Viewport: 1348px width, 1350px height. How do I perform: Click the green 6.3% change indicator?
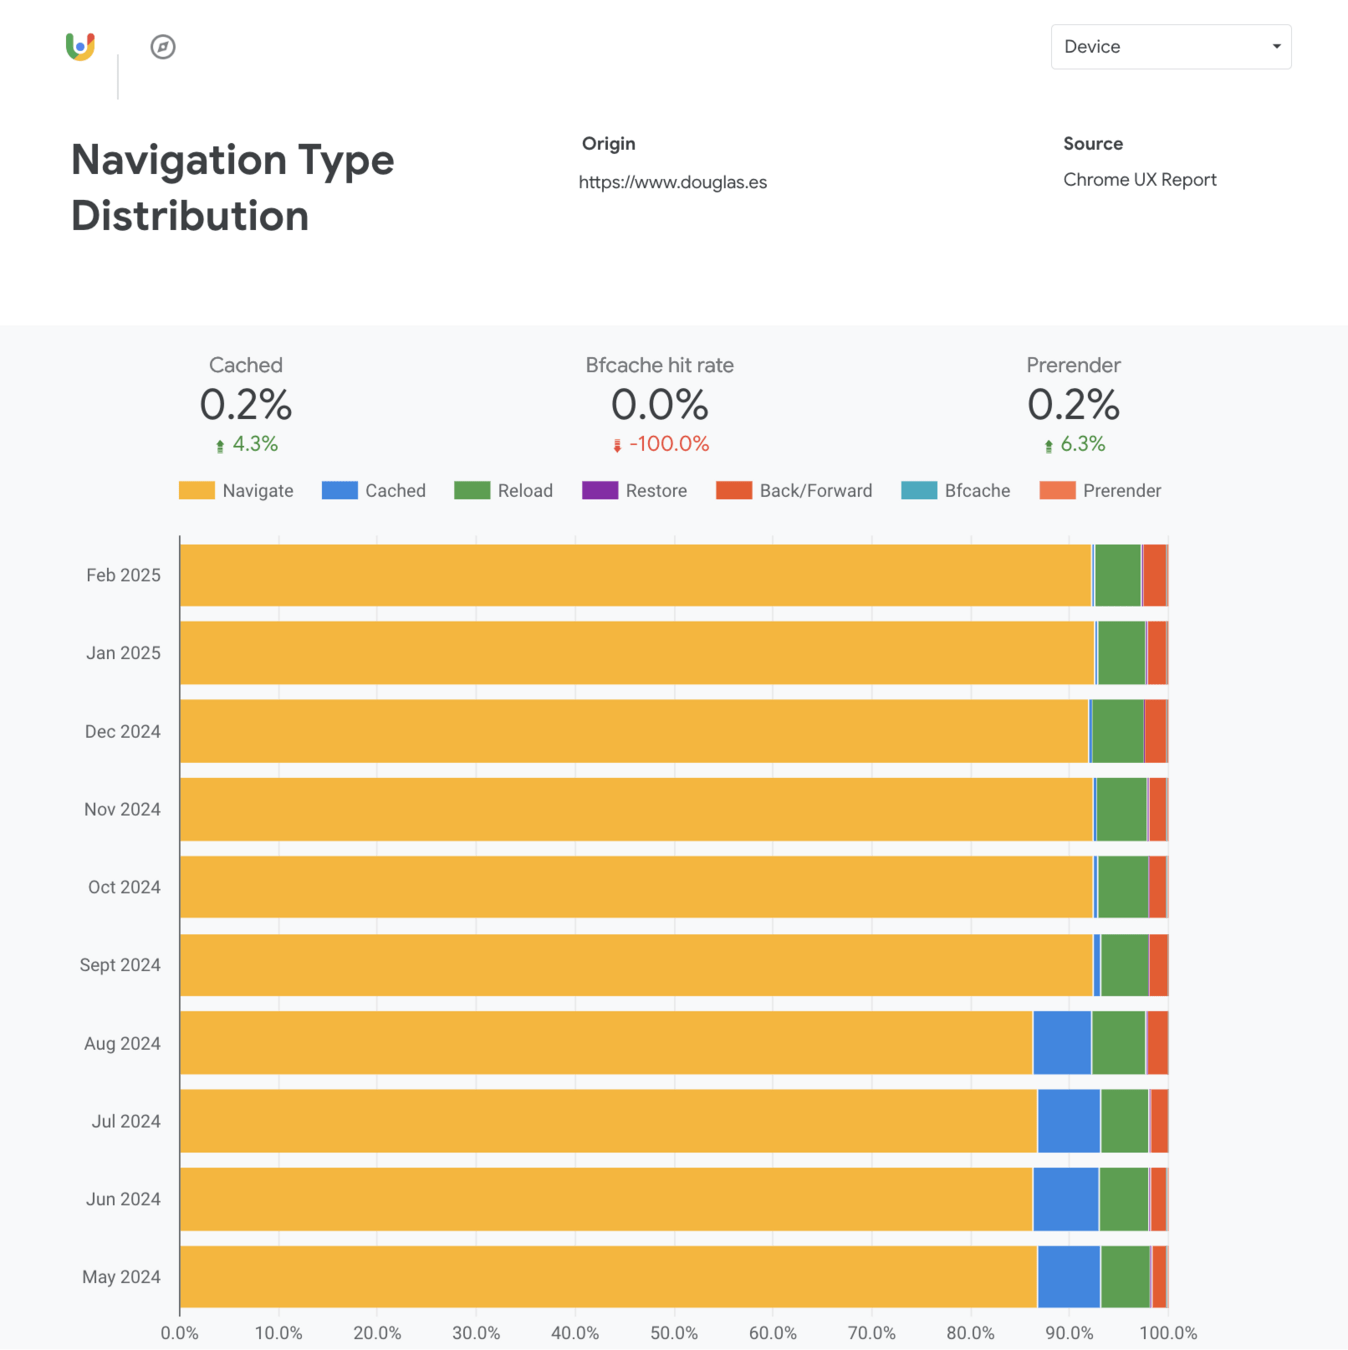coord(1074,444)
